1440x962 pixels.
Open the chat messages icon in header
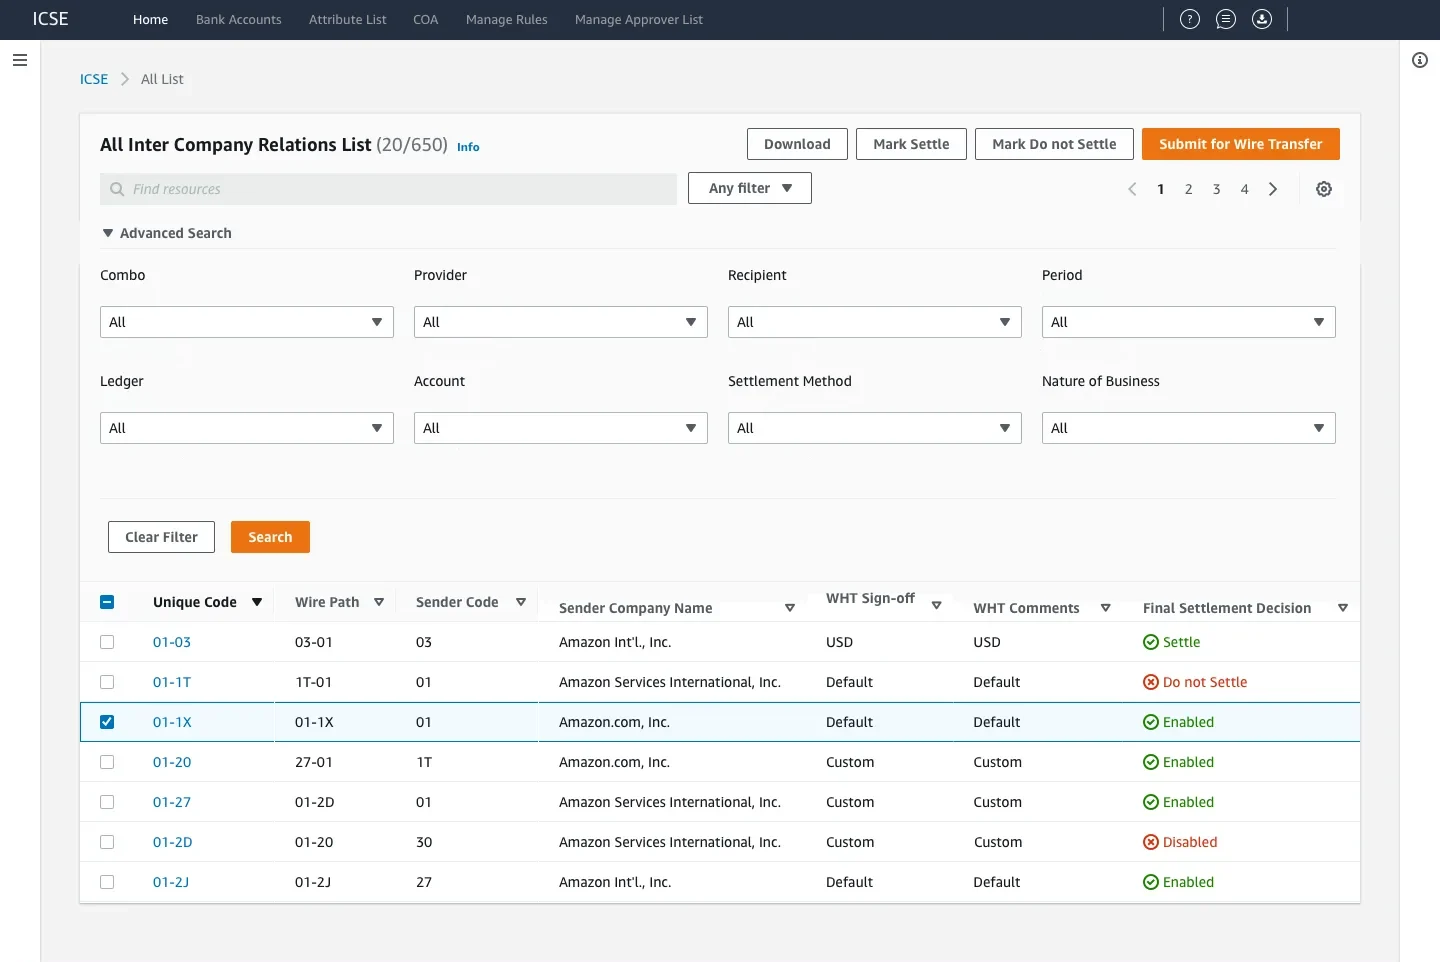point(1226,19)
